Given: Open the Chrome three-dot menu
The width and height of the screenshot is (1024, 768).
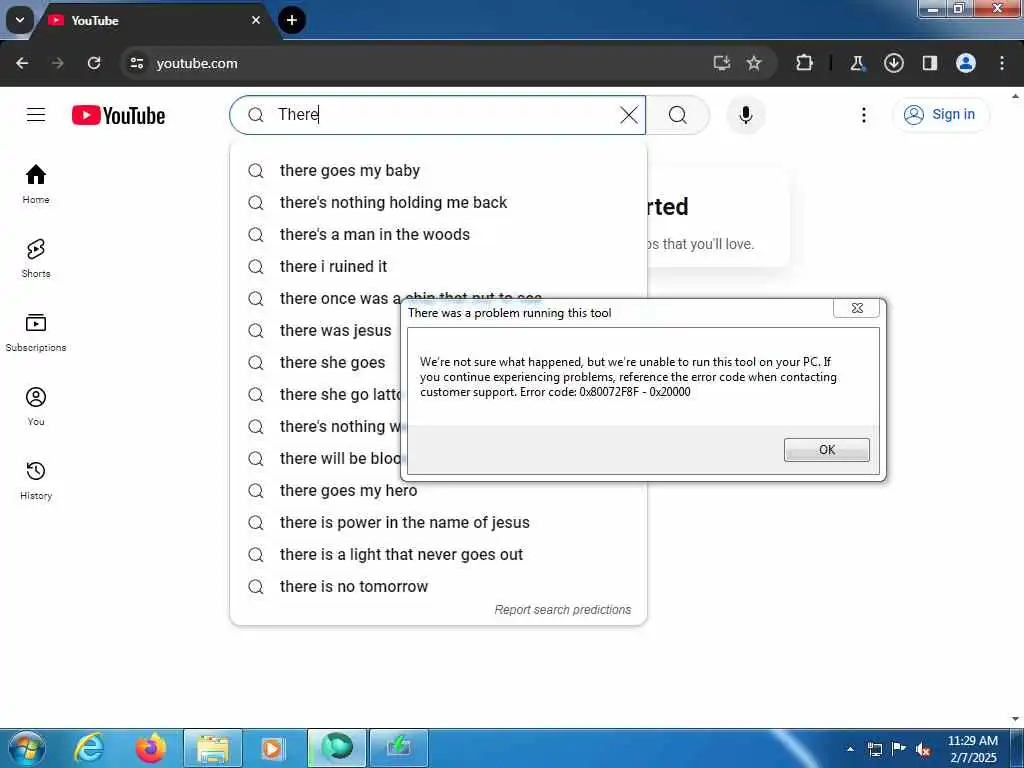Looking at the screenshot, I should (x=1002, y=63).
